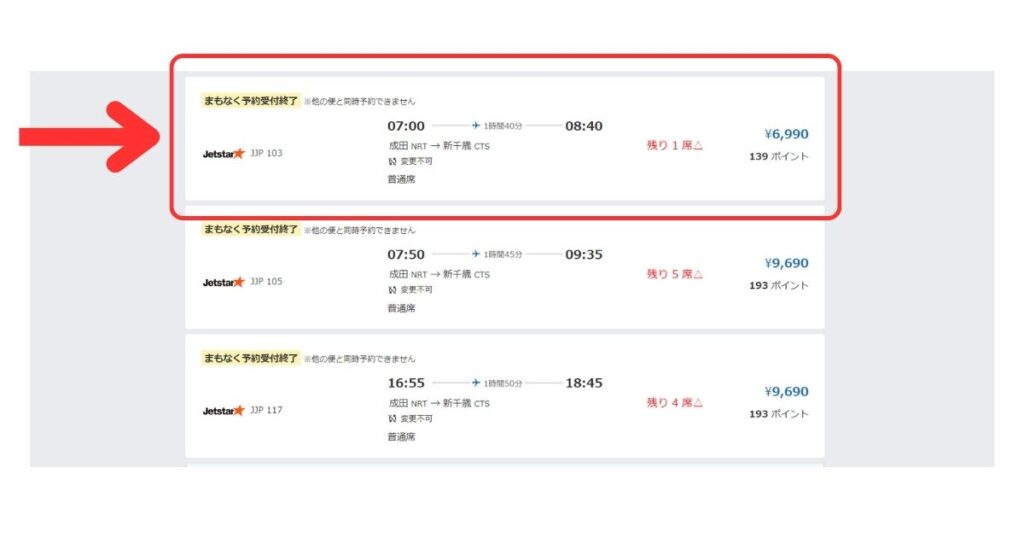
Task: Click the Jetstar logo for flight JJP 103
Action: click(223, 153)
